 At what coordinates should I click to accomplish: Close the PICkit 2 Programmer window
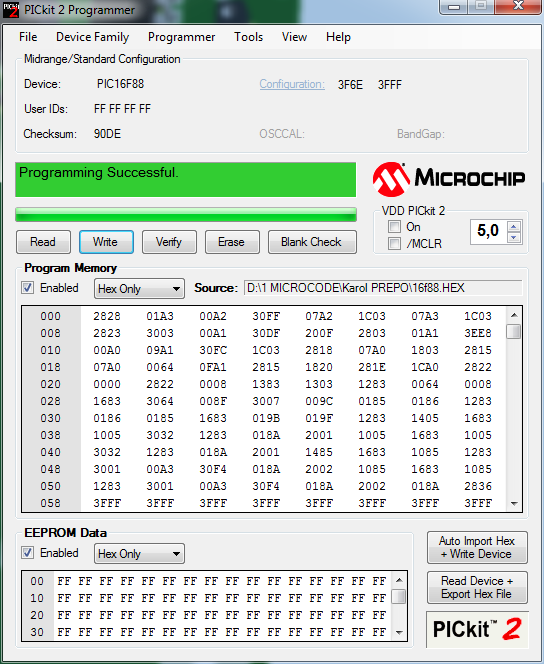click(x=518, y=6)
